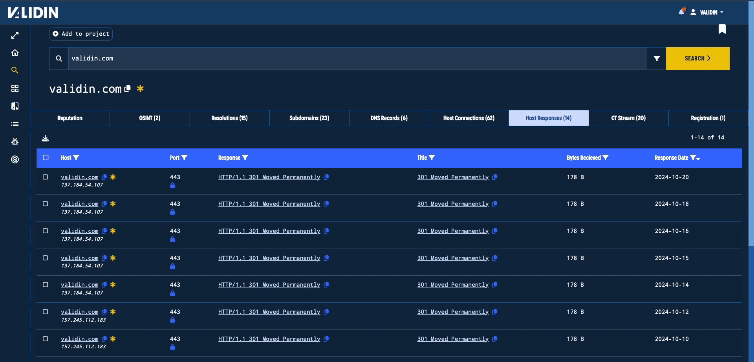Select the row dated 2024-10-14

point(46,285)
